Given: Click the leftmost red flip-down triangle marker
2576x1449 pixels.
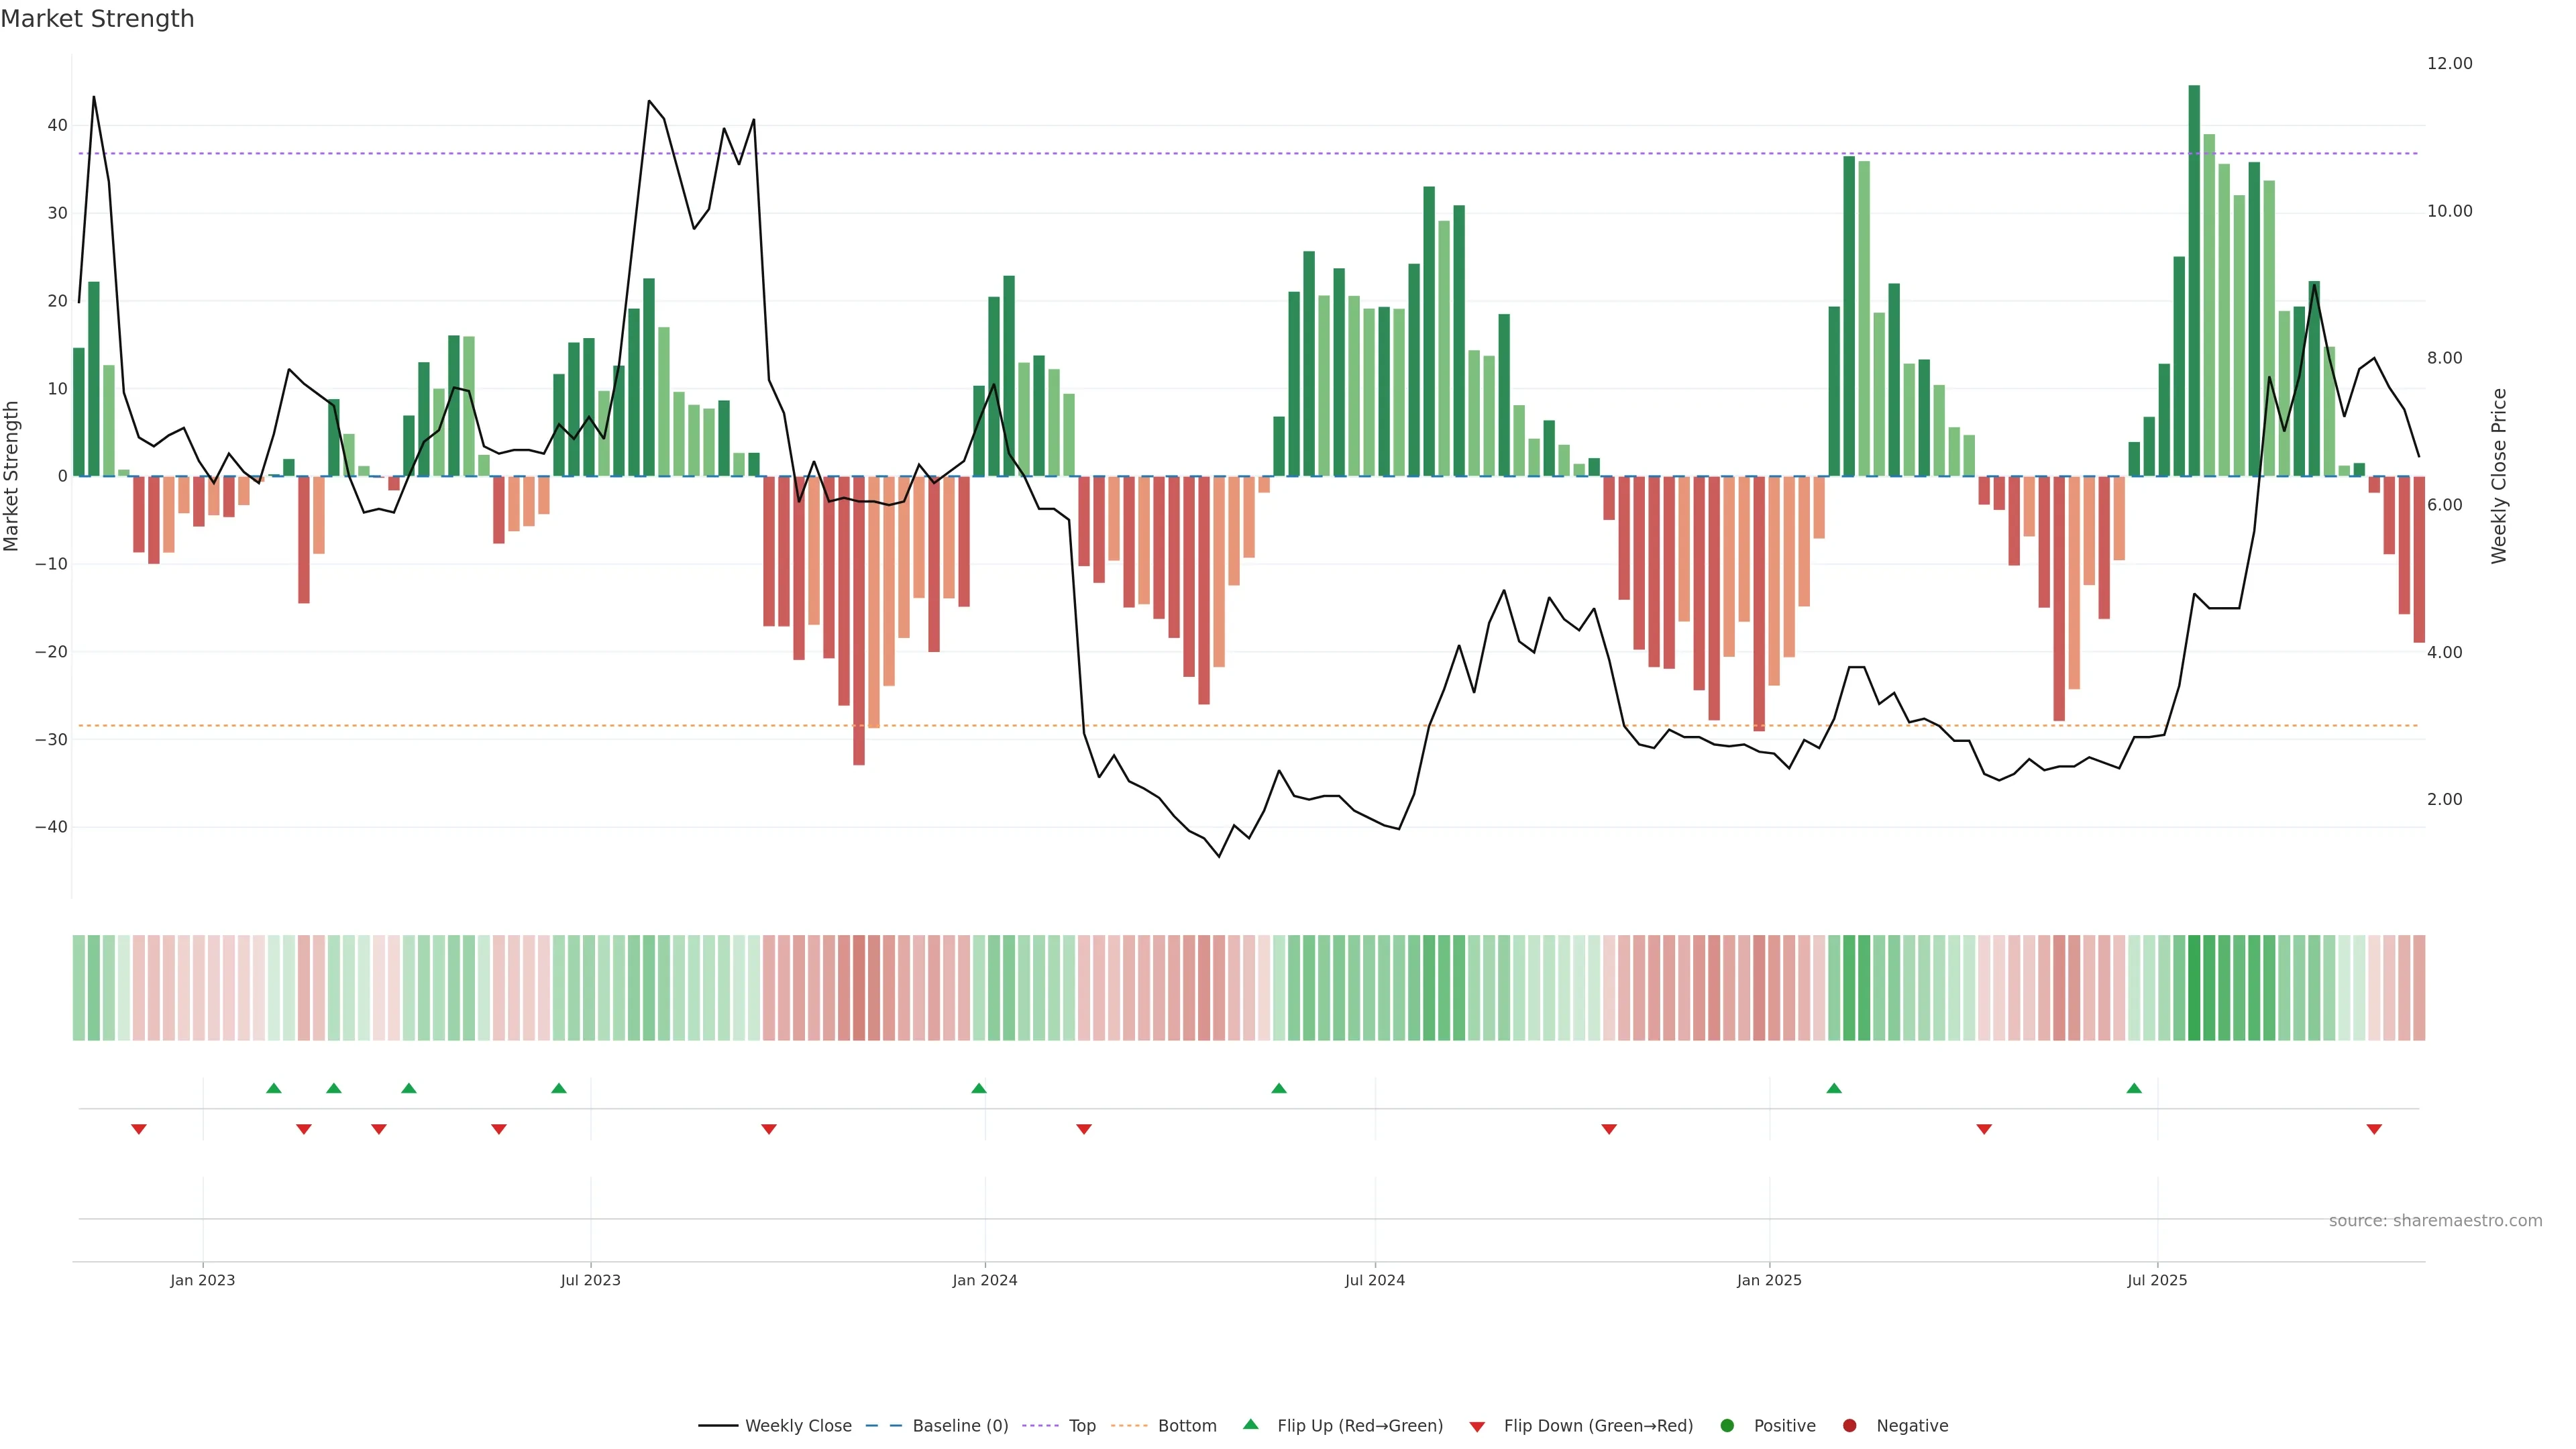Looking at the screenshot, I should (139, 1129).
